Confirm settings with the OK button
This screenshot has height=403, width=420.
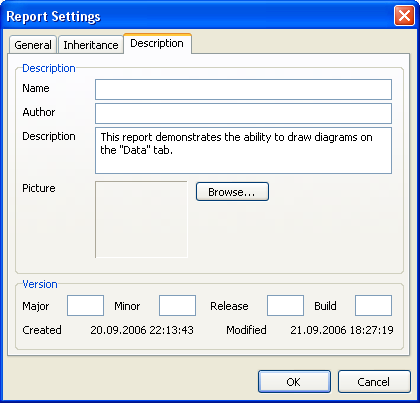pos(294,382)
